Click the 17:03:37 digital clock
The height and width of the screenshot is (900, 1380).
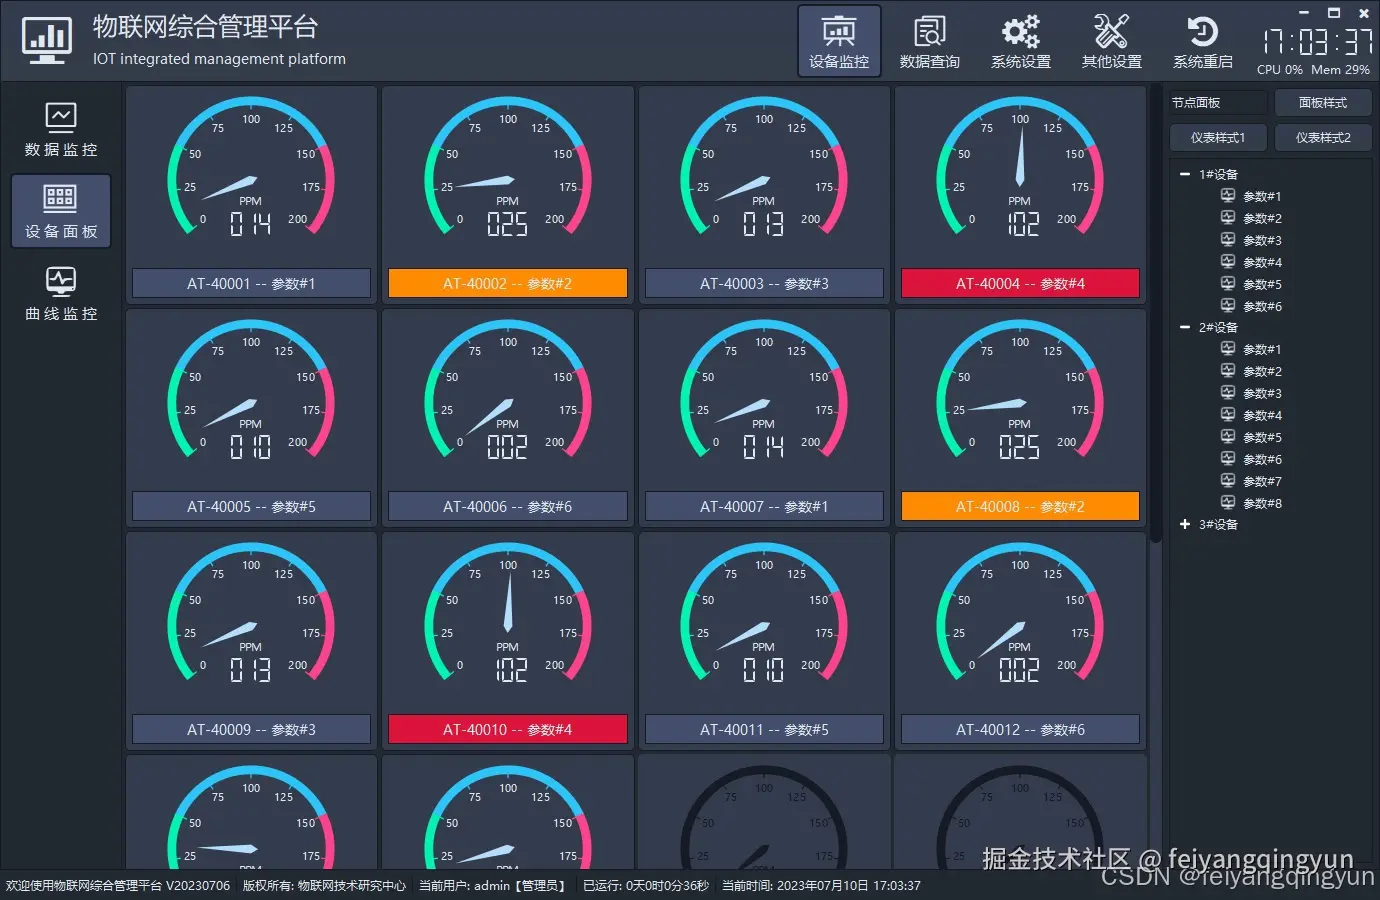1317,42
